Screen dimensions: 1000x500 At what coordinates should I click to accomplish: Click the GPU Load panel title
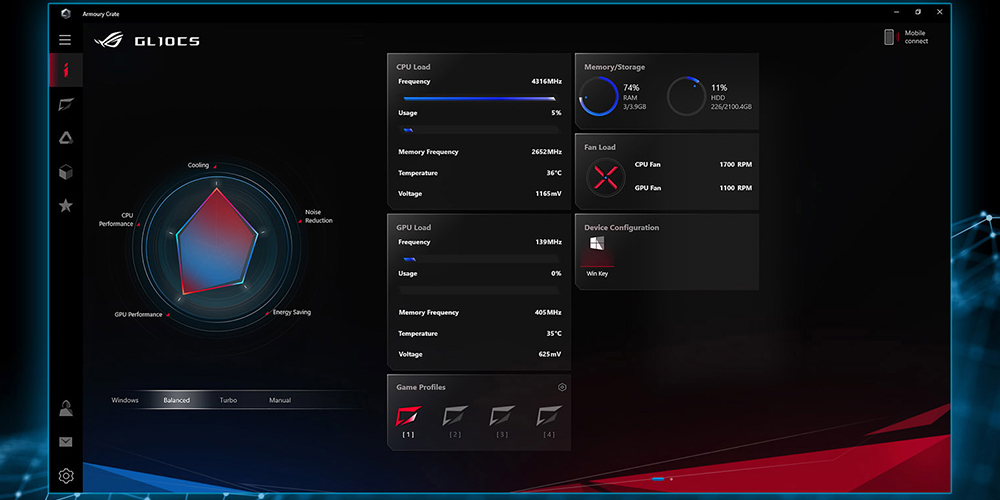414,228
